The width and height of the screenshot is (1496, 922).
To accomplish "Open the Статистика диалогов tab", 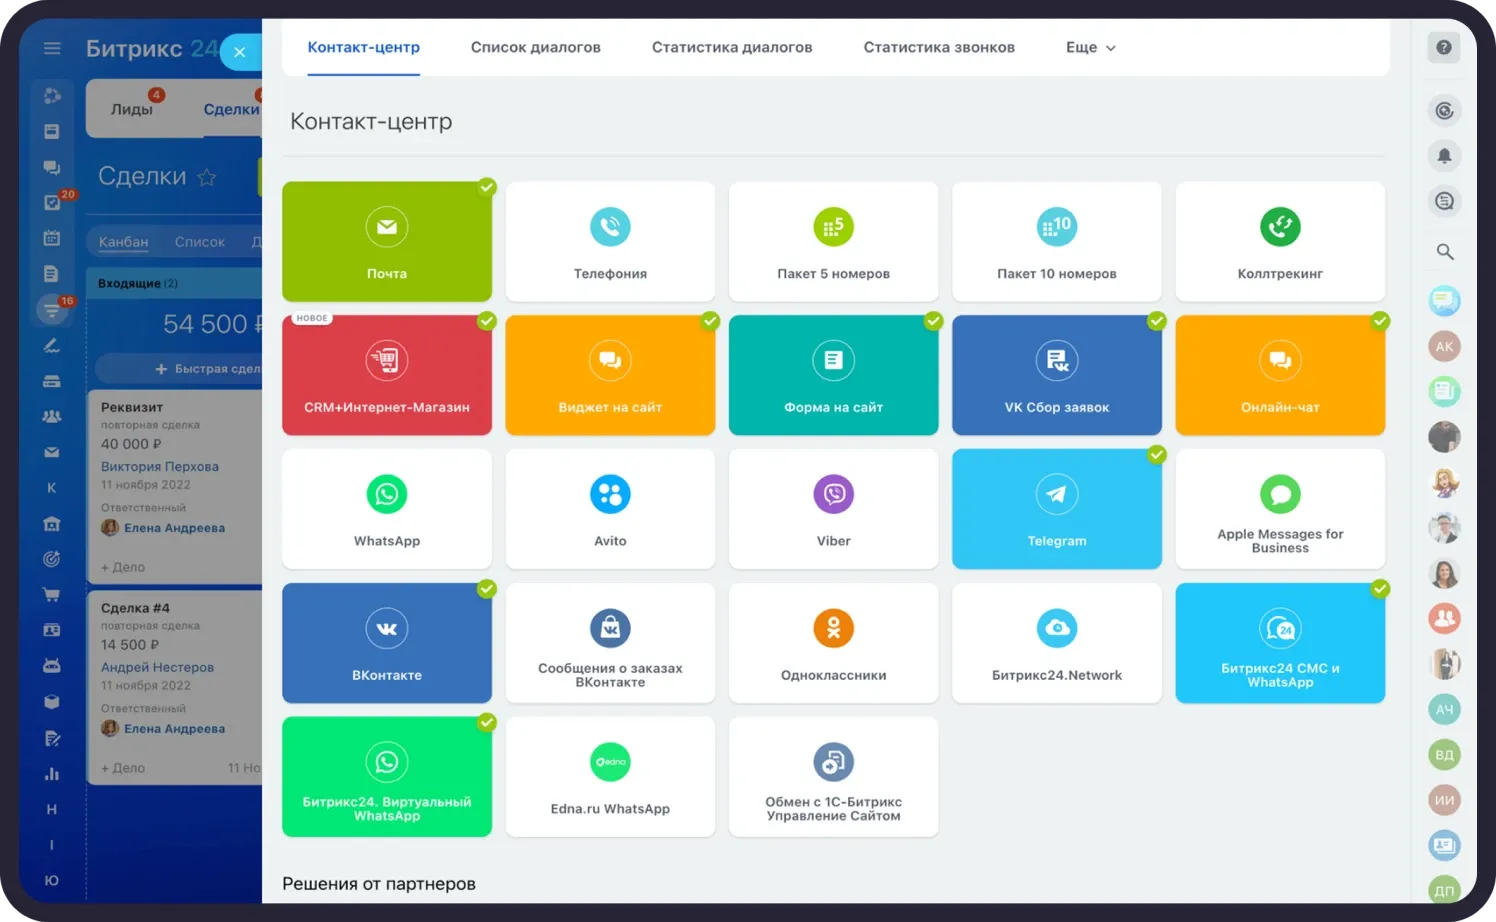I will point(732,47).
